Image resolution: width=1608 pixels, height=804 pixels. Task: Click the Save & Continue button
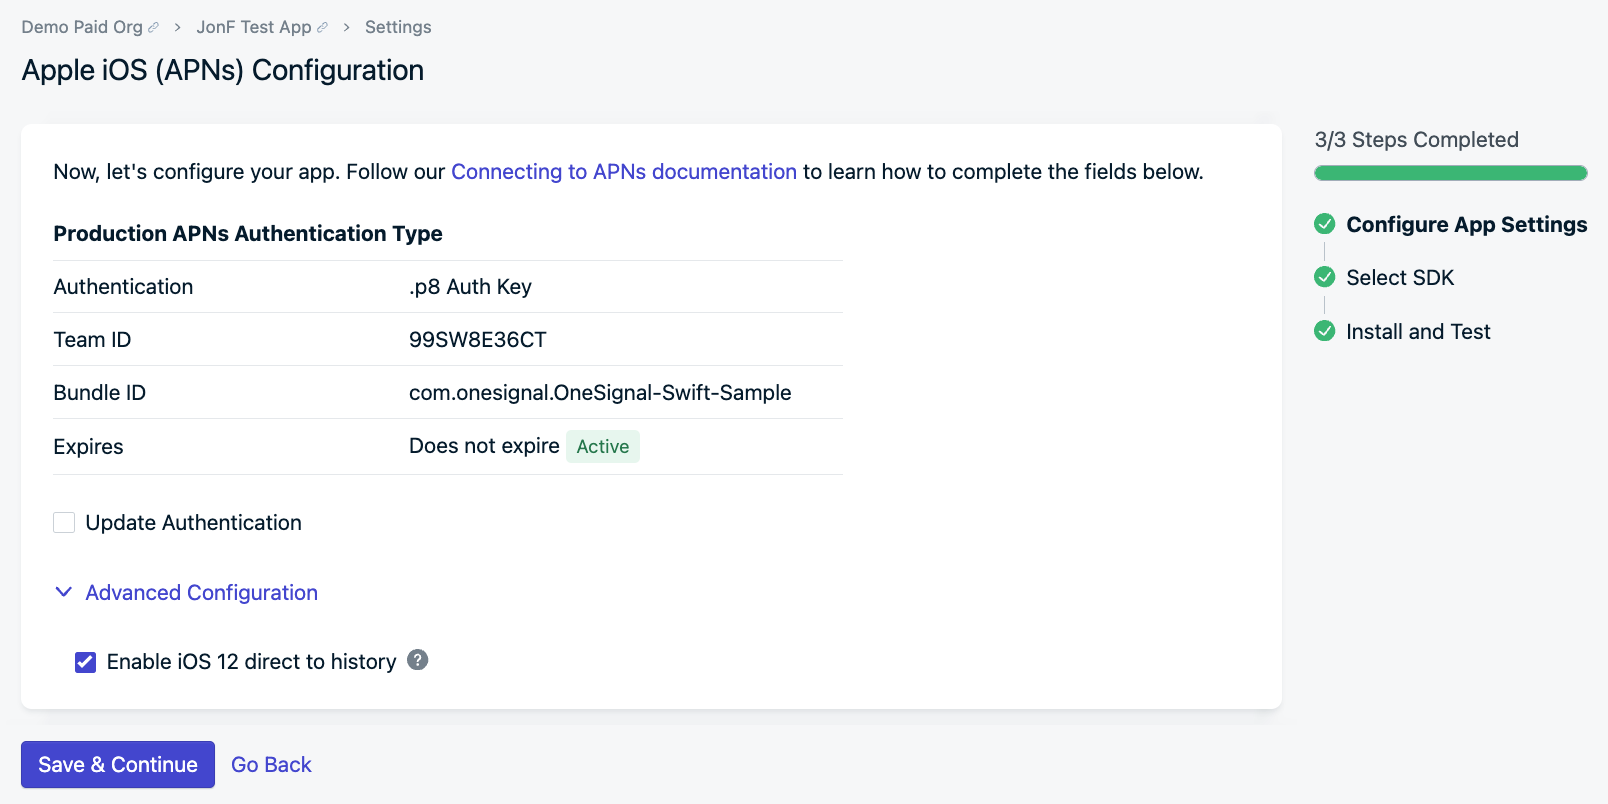118,764
